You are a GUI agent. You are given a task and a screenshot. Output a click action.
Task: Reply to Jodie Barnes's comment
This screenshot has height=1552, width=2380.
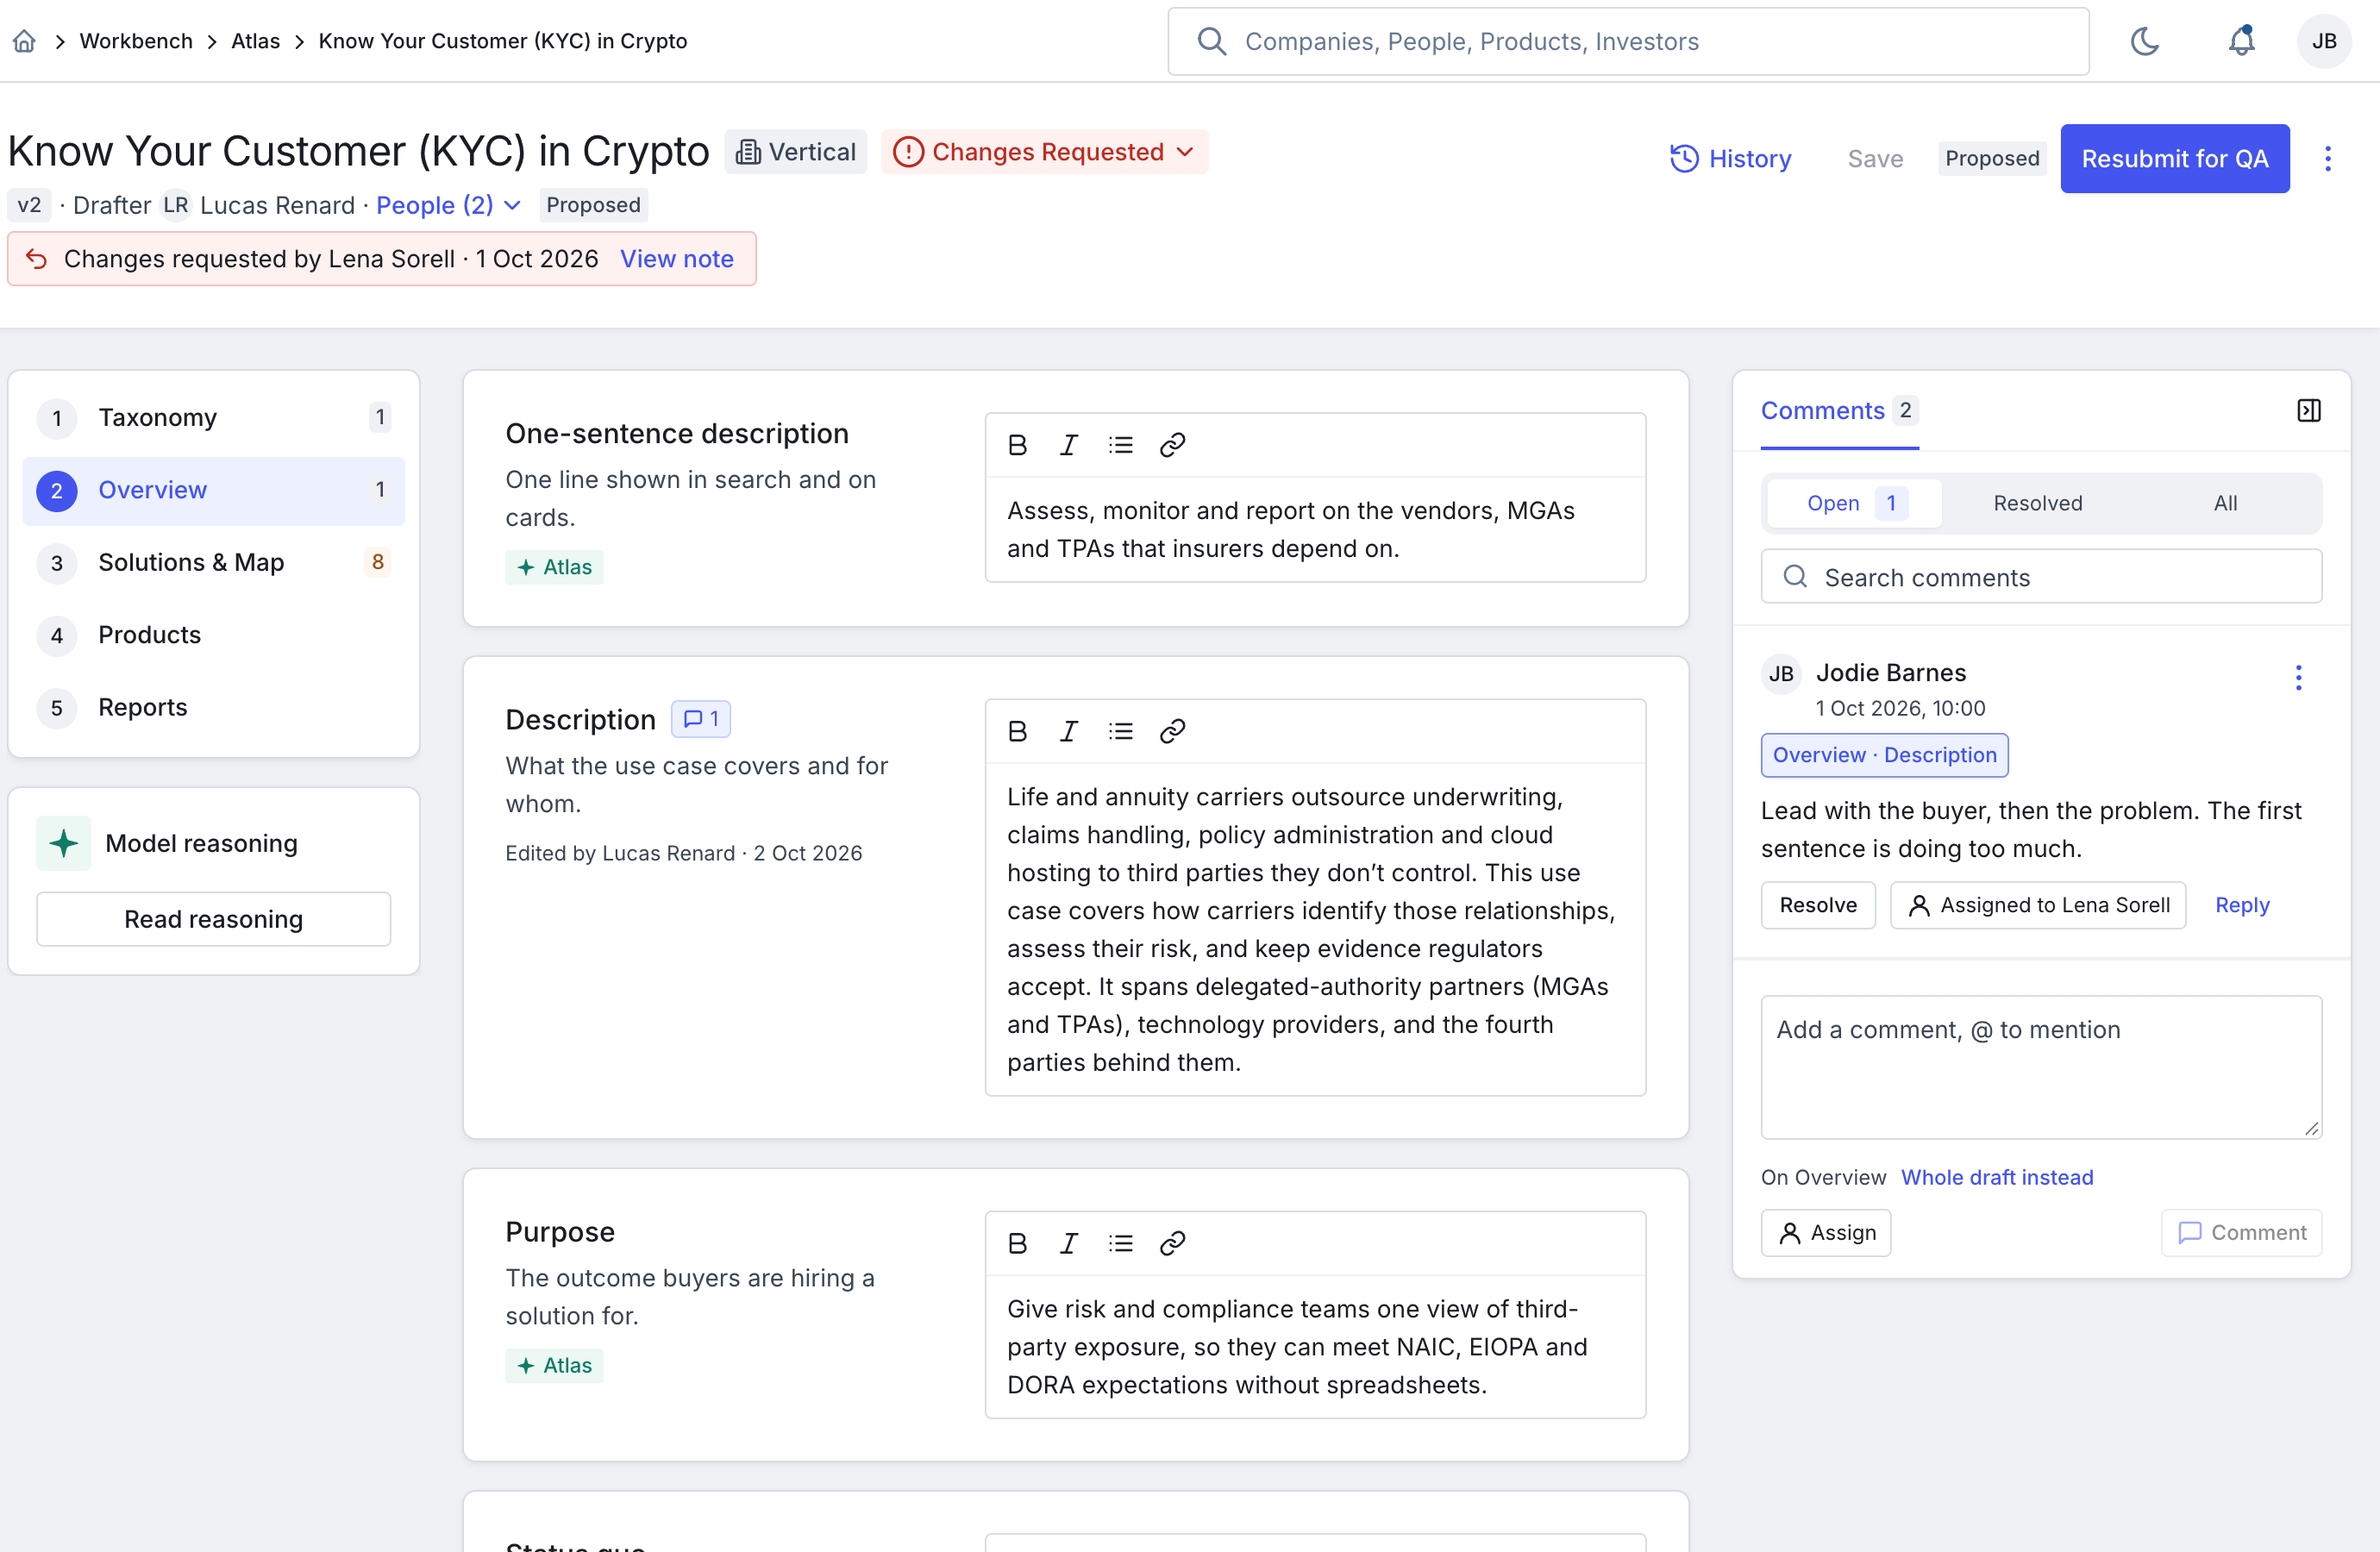pos(2242,905)
